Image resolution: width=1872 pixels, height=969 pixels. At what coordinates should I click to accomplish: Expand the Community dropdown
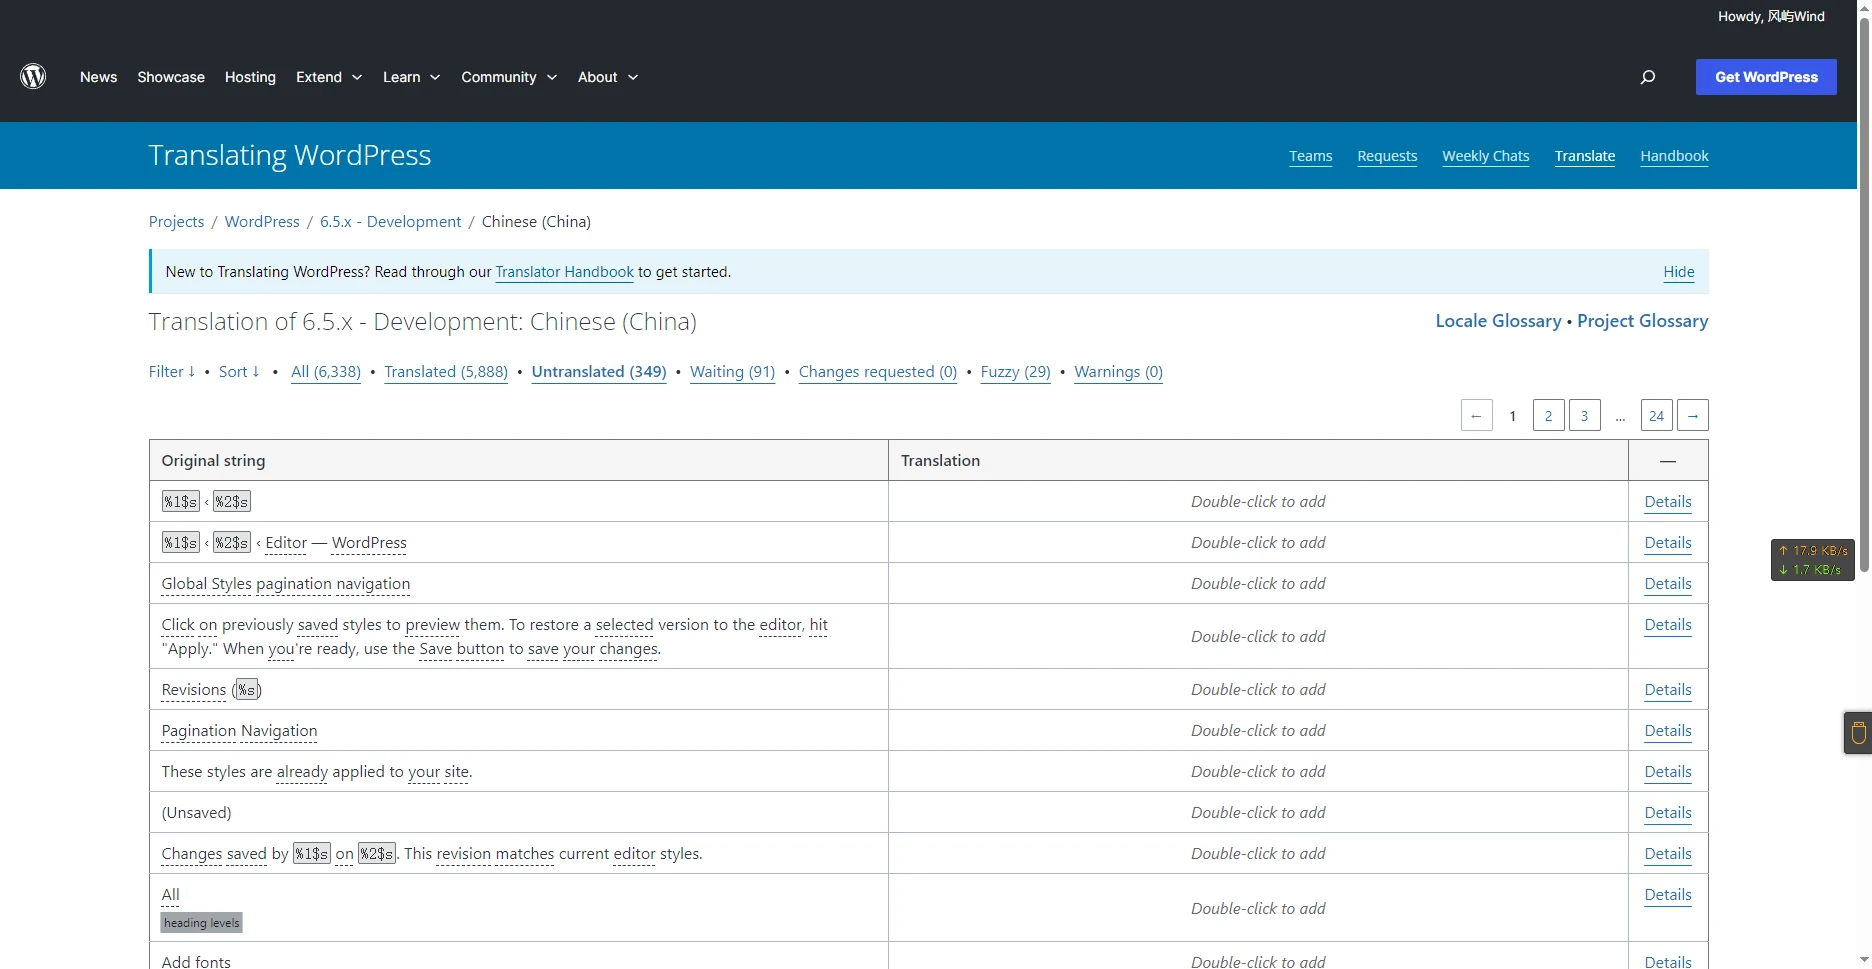[508, 77]
